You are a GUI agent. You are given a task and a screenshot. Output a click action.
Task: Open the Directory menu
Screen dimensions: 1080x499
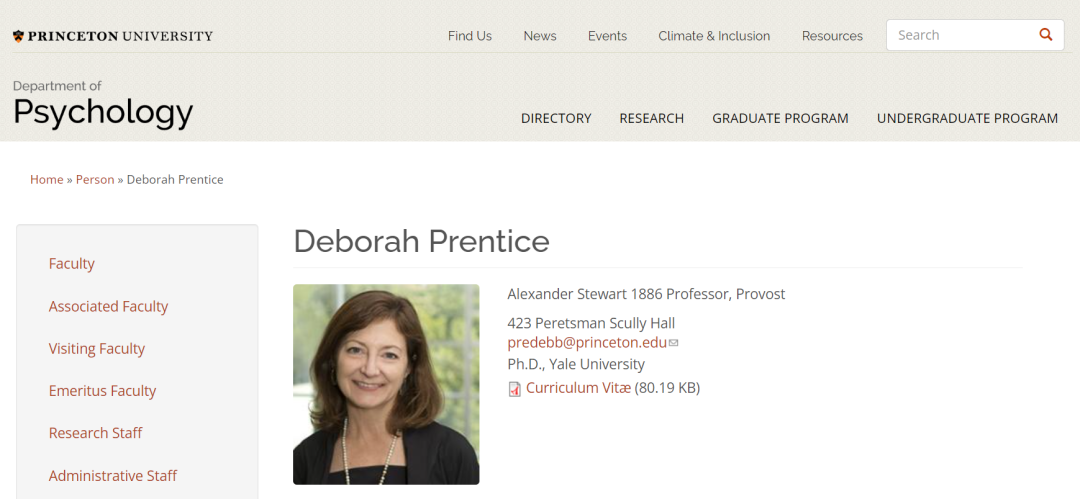(x=556, y=118)
